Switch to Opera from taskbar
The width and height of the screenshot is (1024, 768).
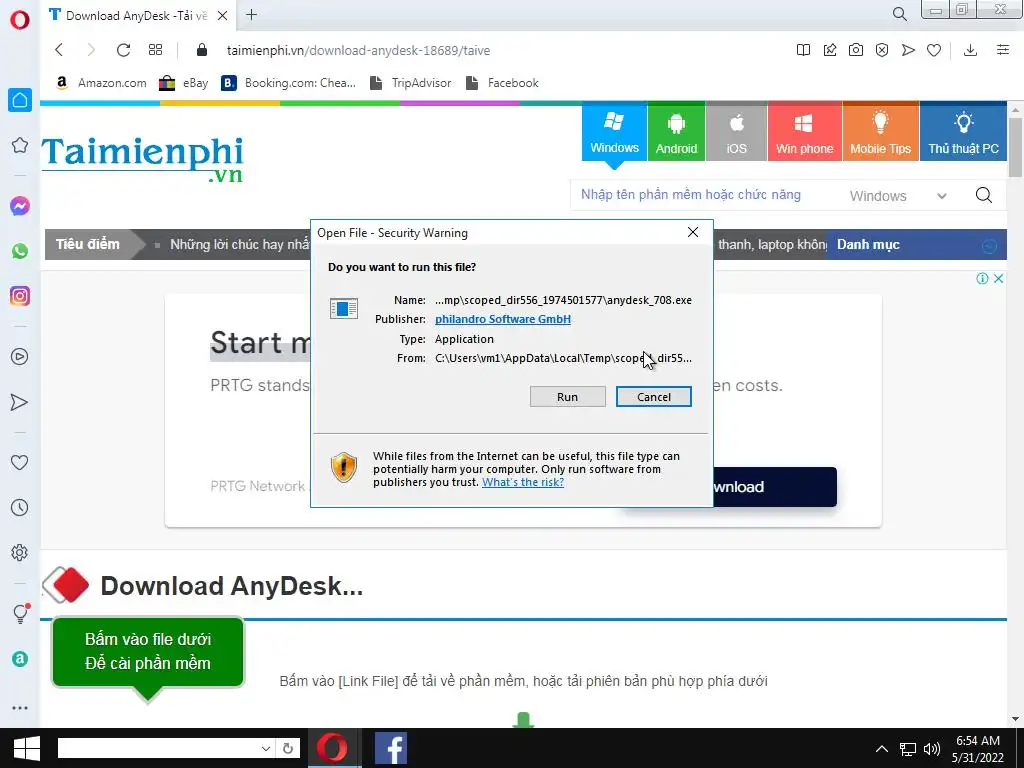click(x=332, y=748)
